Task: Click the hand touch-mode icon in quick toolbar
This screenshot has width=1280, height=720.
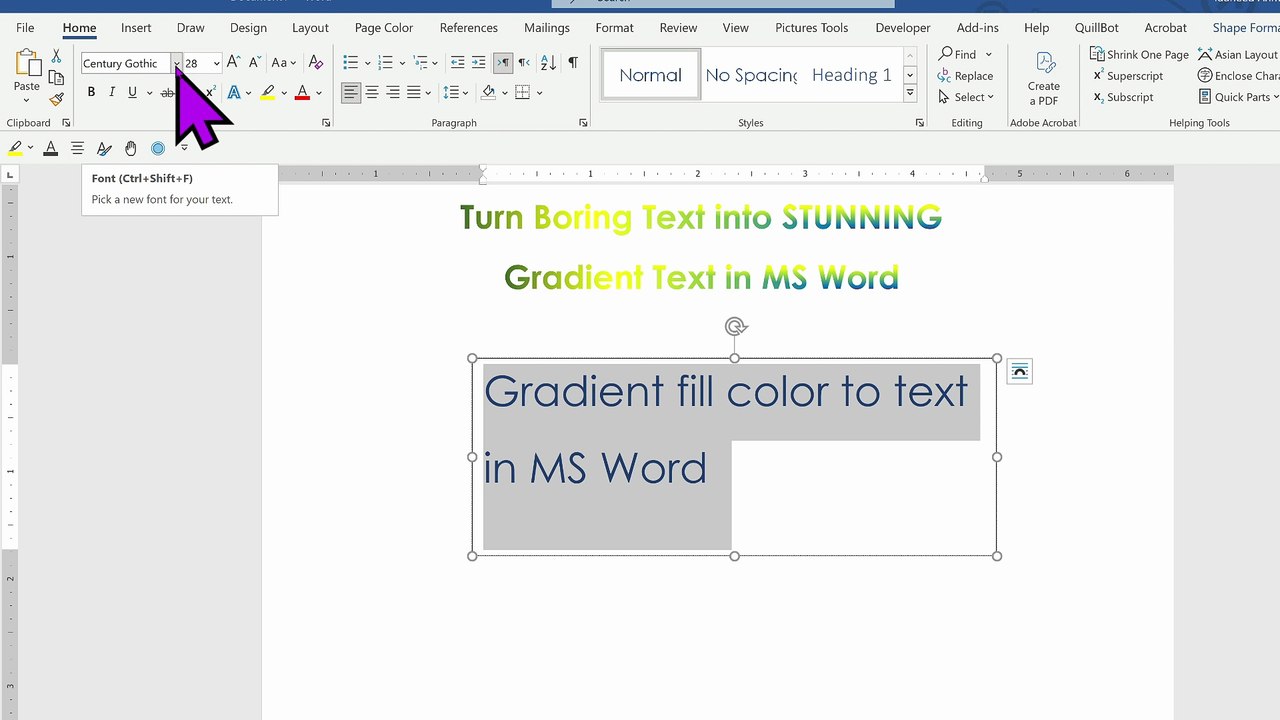Action: click(131, 148)
